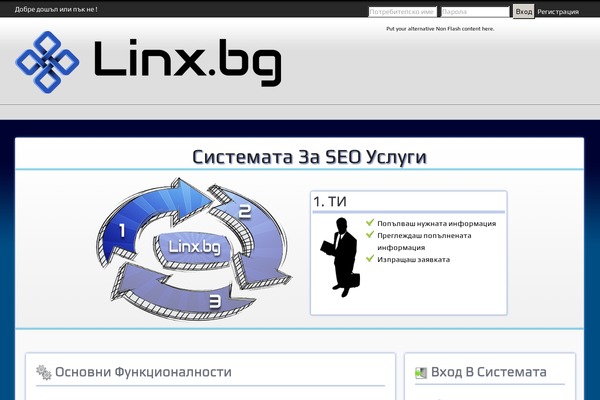Click the gears icon beside Основни Функционалности
This screenshot has width=600, height=400.
pyautogui.click(x=44, y=372)
